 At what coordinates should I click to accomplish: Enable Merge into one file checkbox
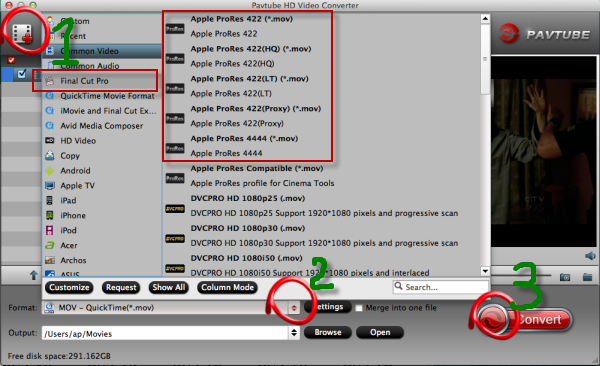coord(359,308)
